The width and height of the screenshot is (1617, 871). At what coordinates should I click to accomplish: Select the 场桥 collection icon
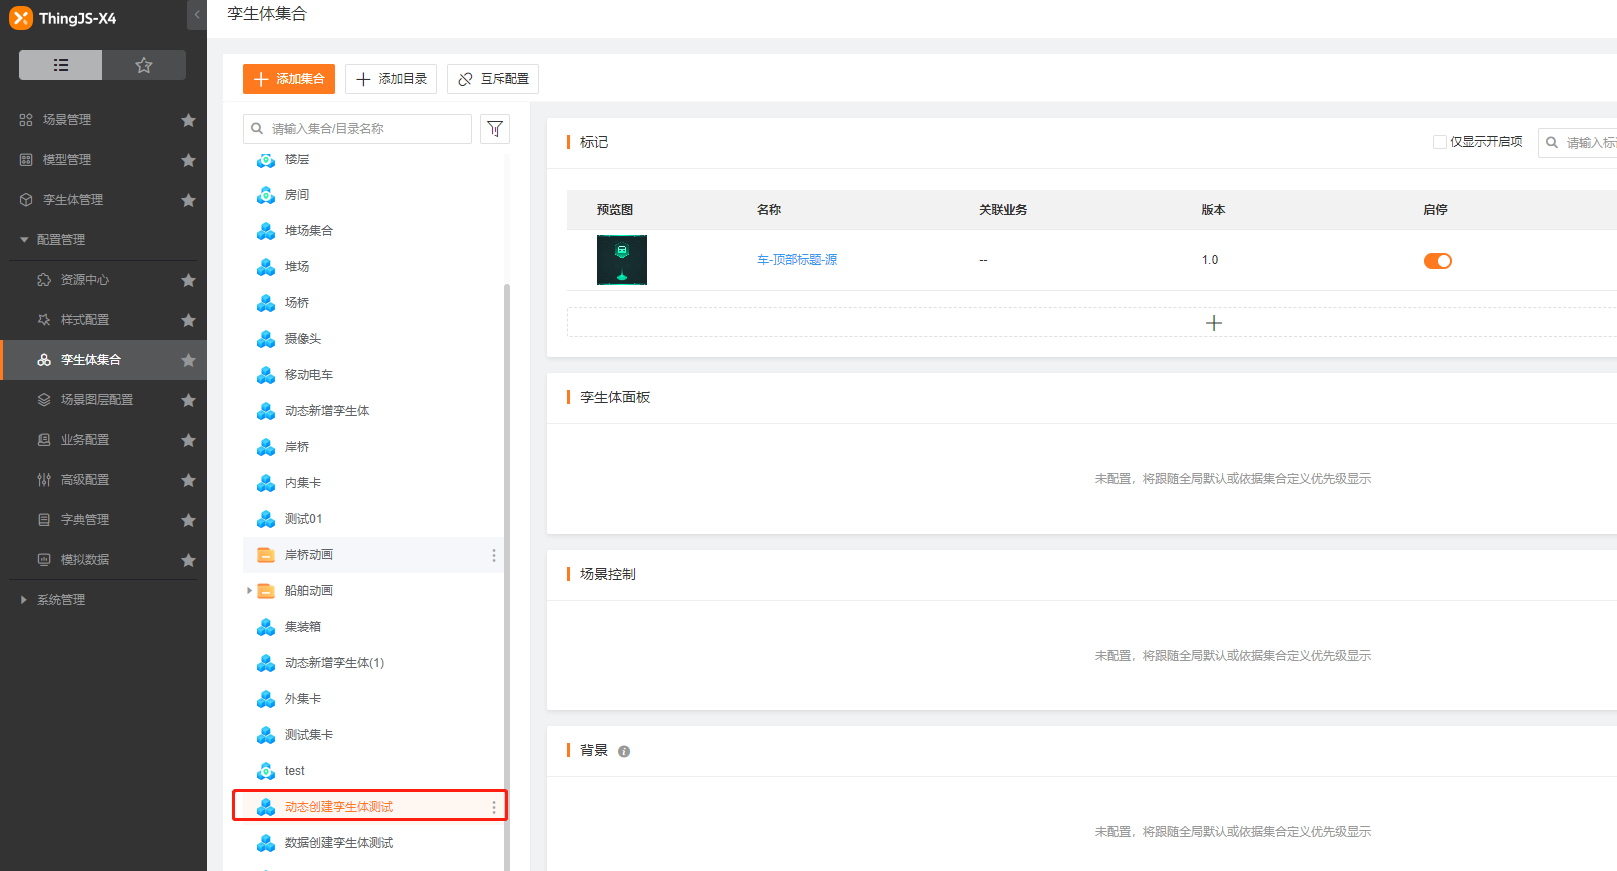pos(266,303)
